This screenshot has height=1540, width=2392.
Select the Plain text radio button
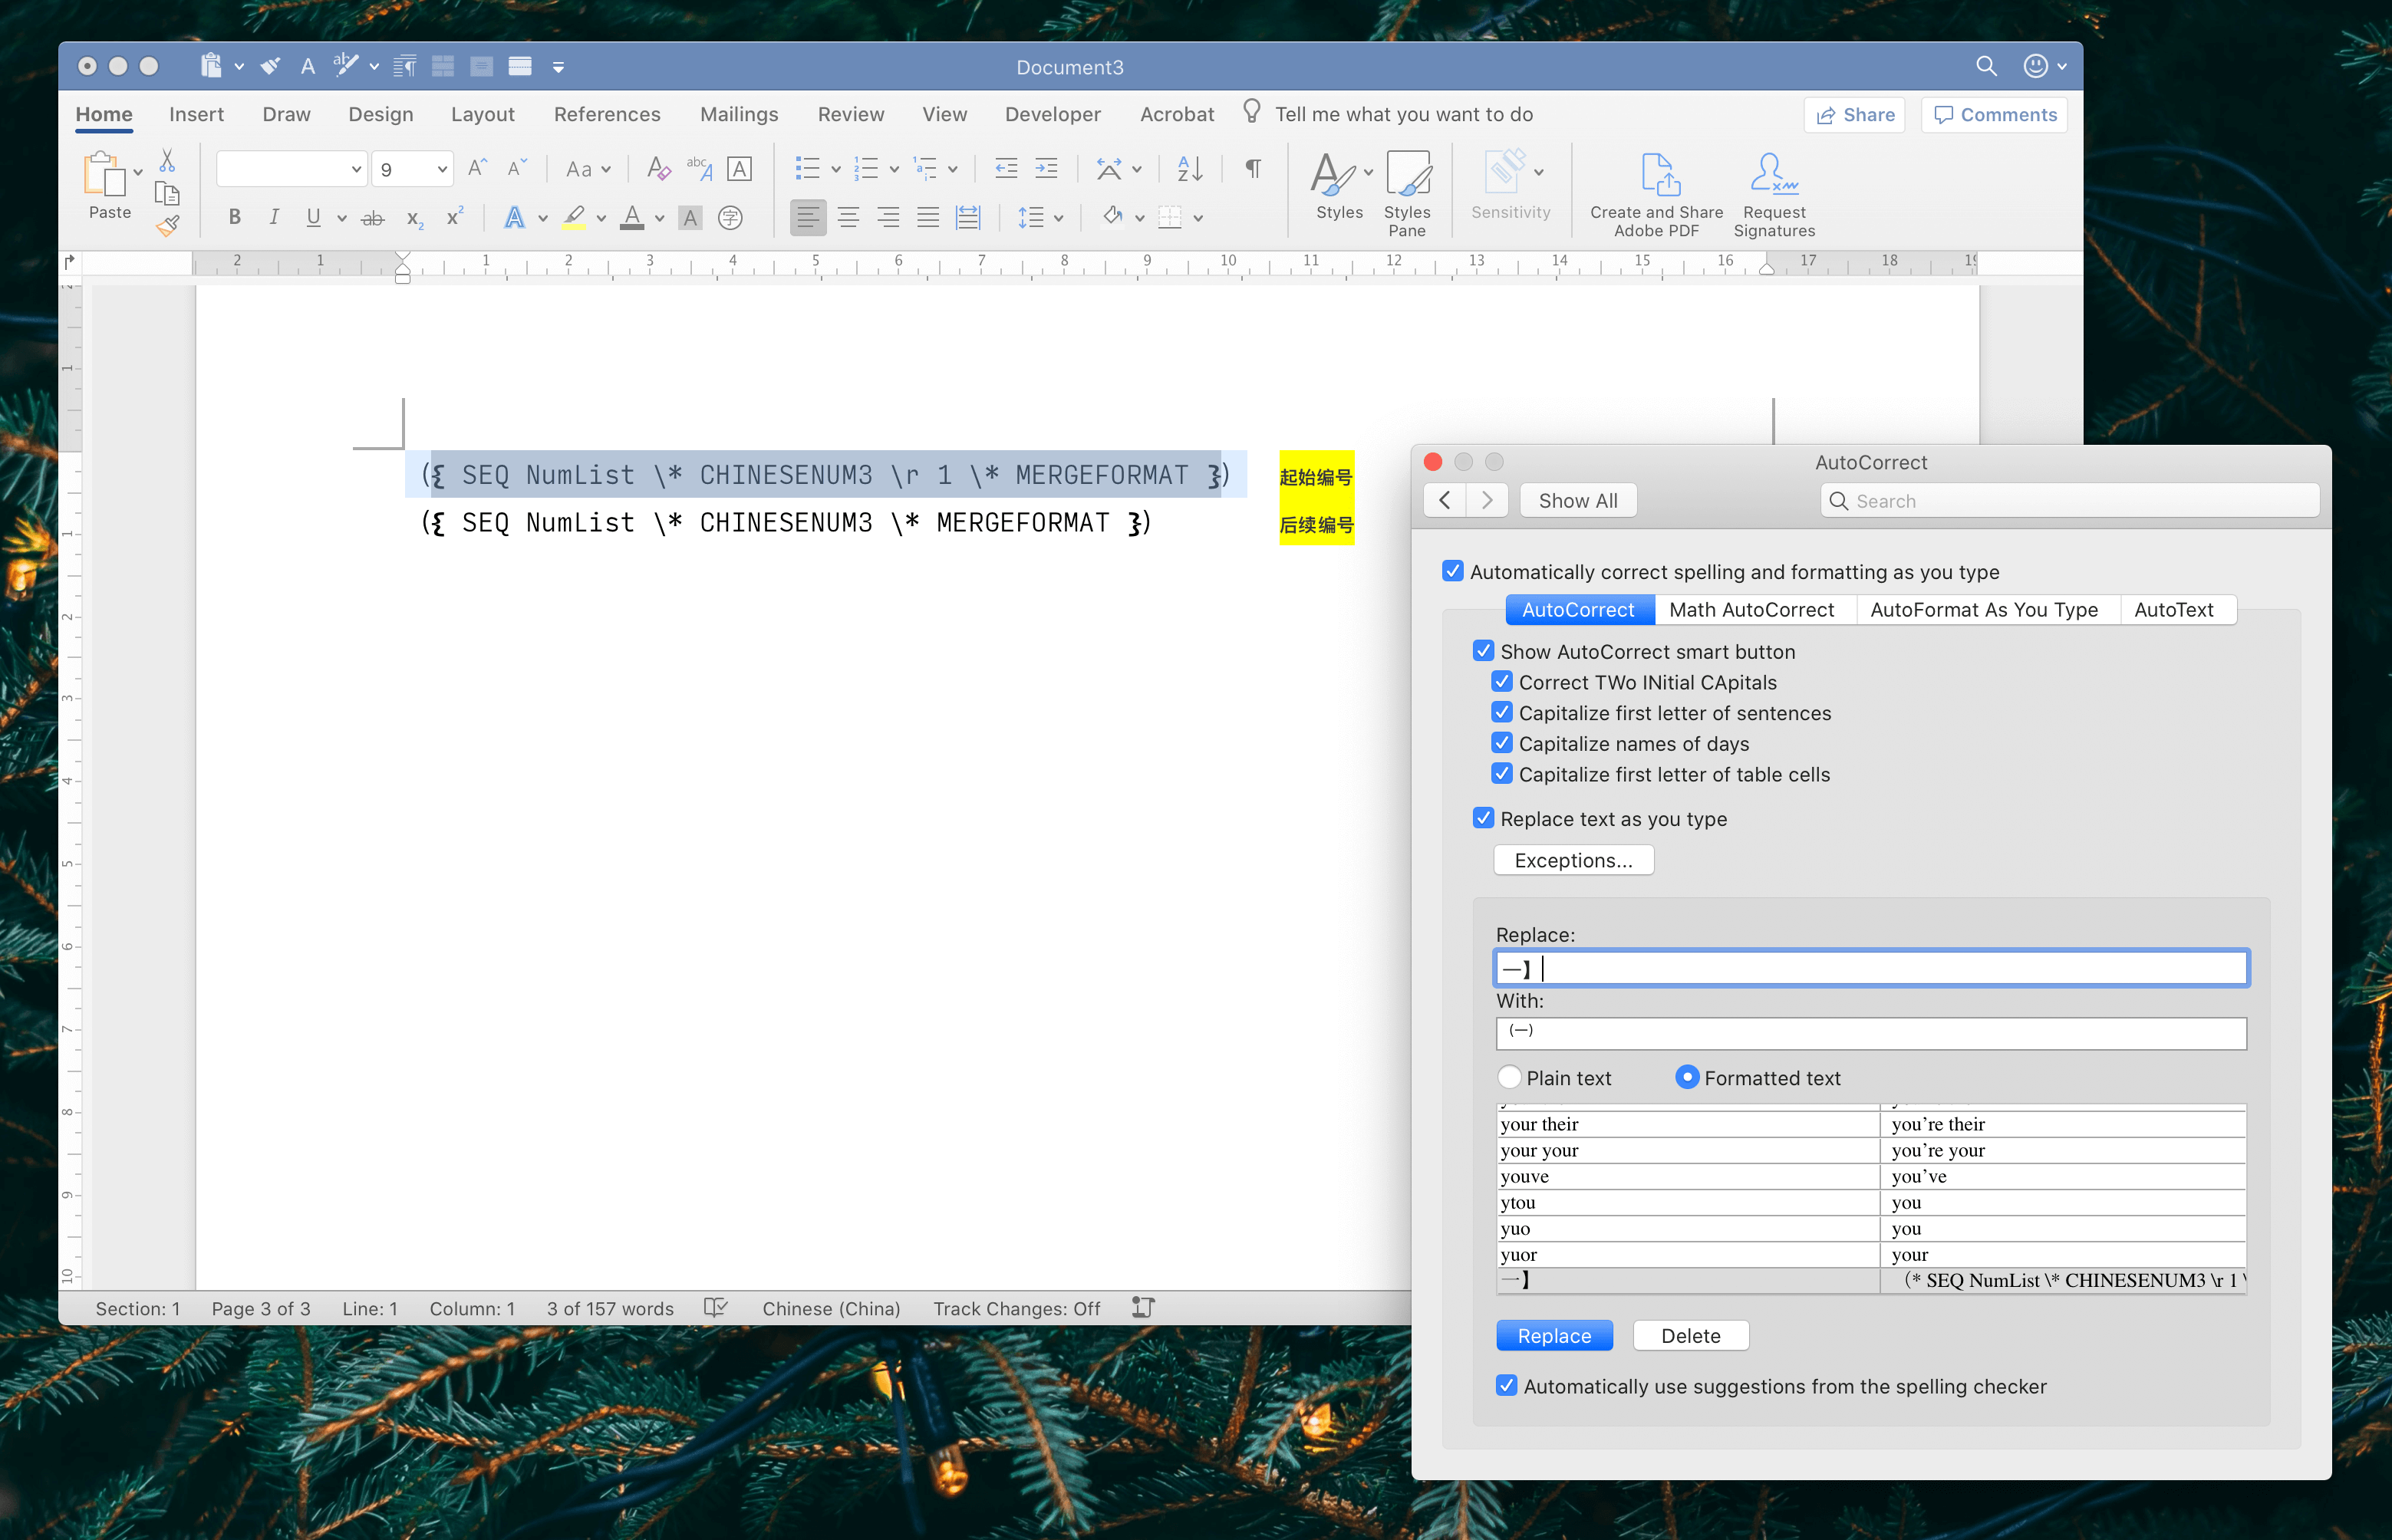tap(1510, 1077)
